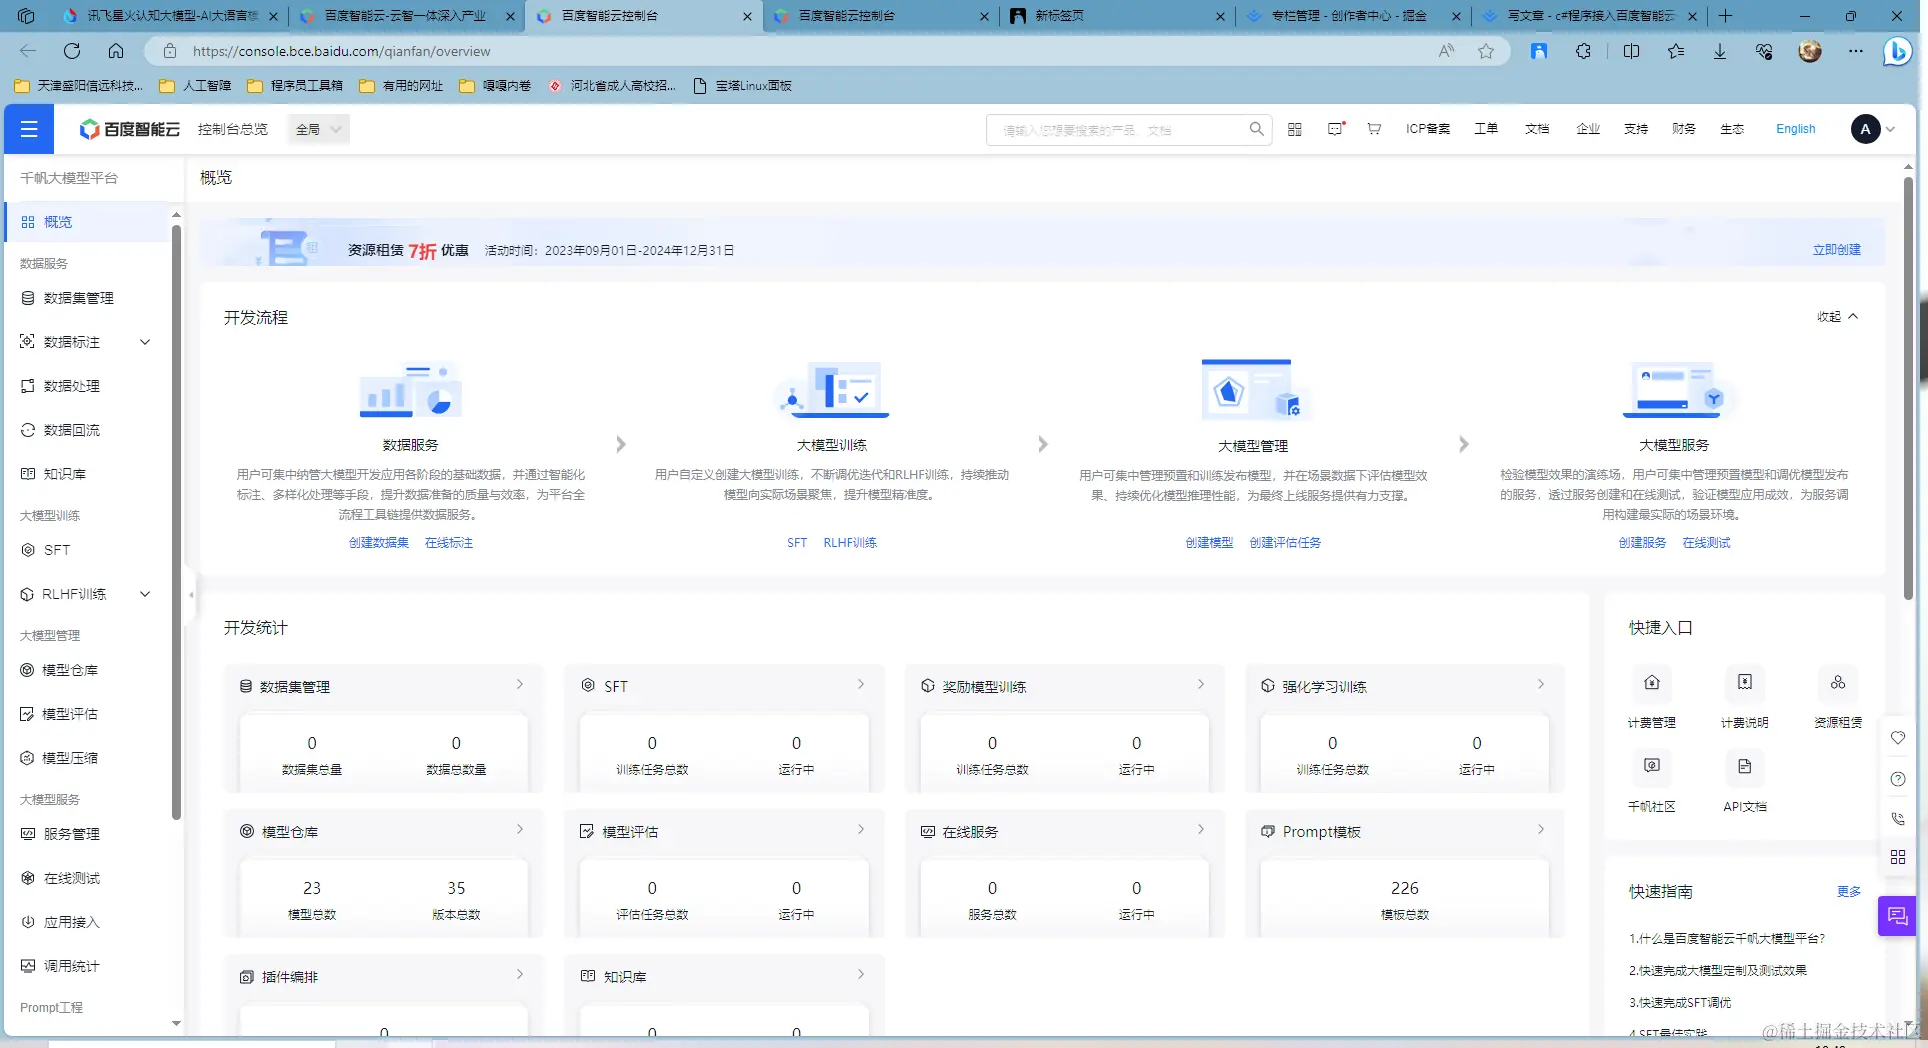Open the products grid icon in header
The height and width of the screenshot is (1048, 1928).
(x=1294, y=129)
